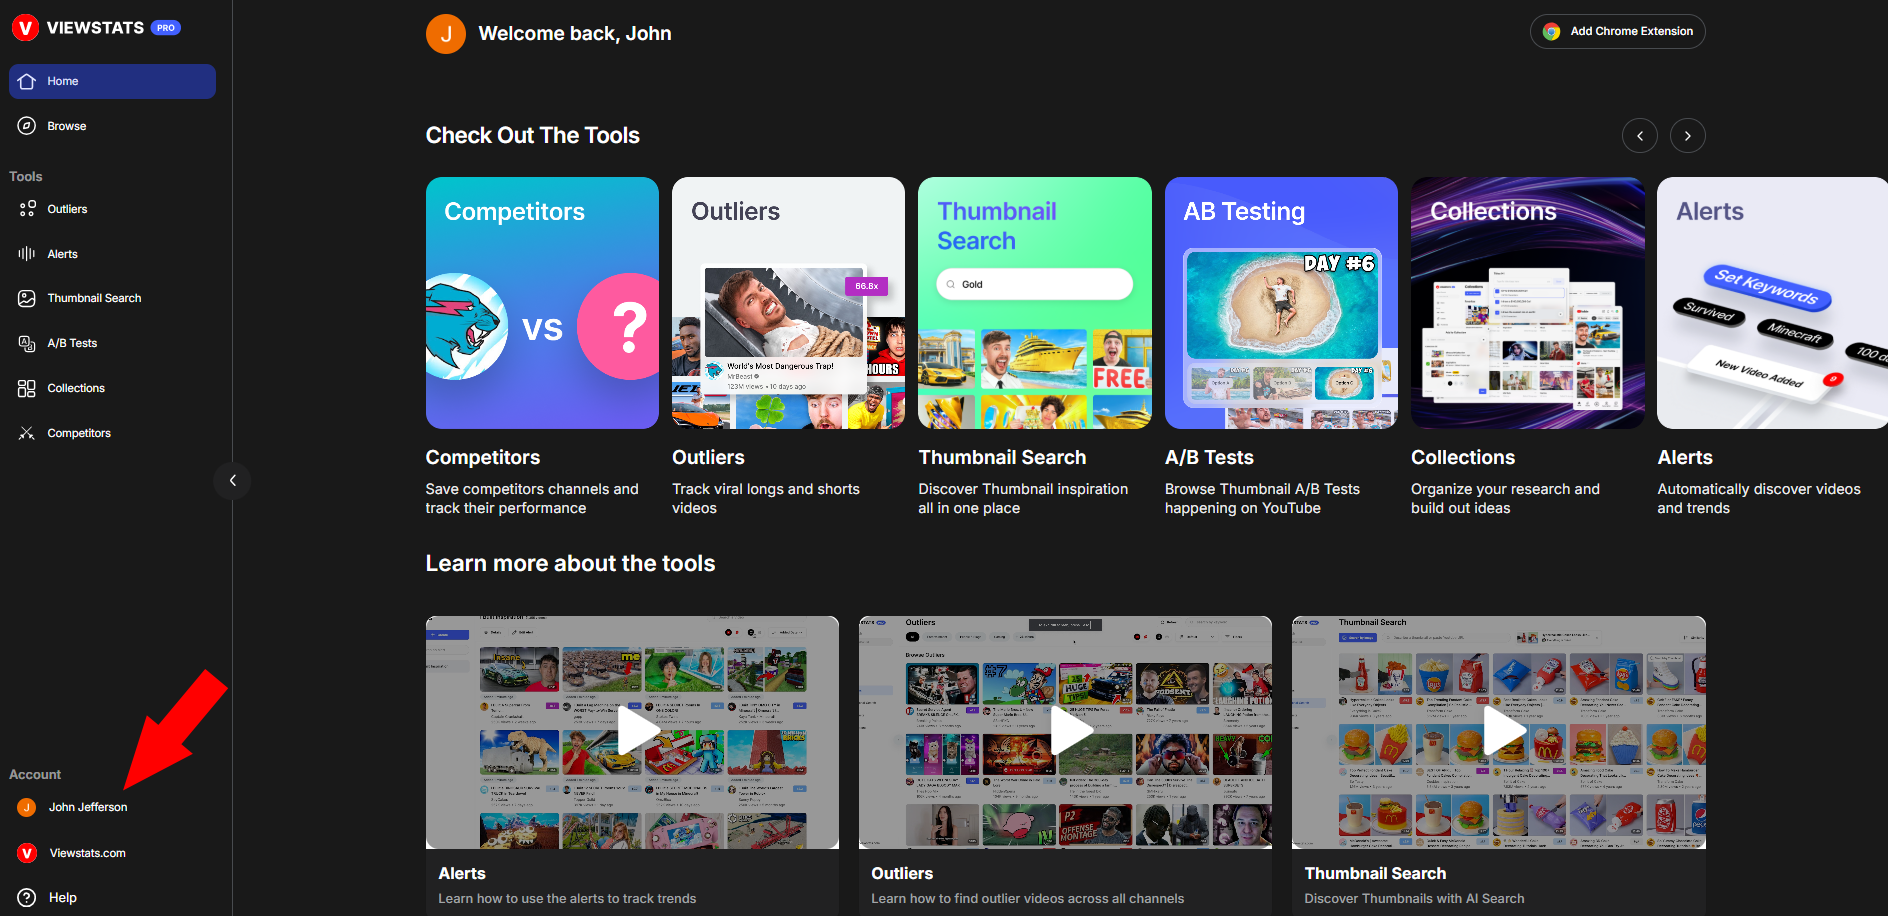Image resolution: width=1888 pixels, height=916 pixels.
Task: Click the Outliers sidebar icon
Action: [27, 209]
